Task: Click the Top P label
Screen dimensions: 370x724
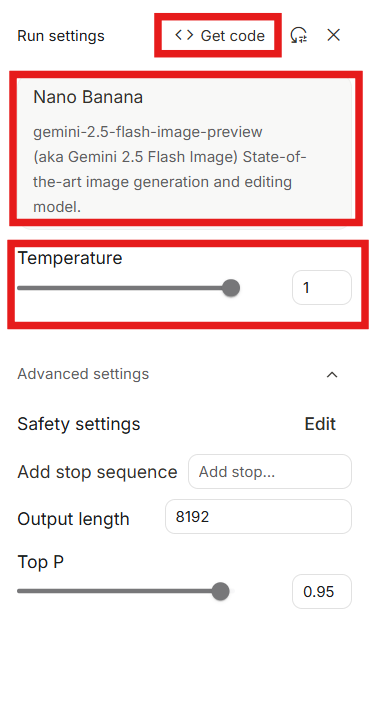Action: 41,562
